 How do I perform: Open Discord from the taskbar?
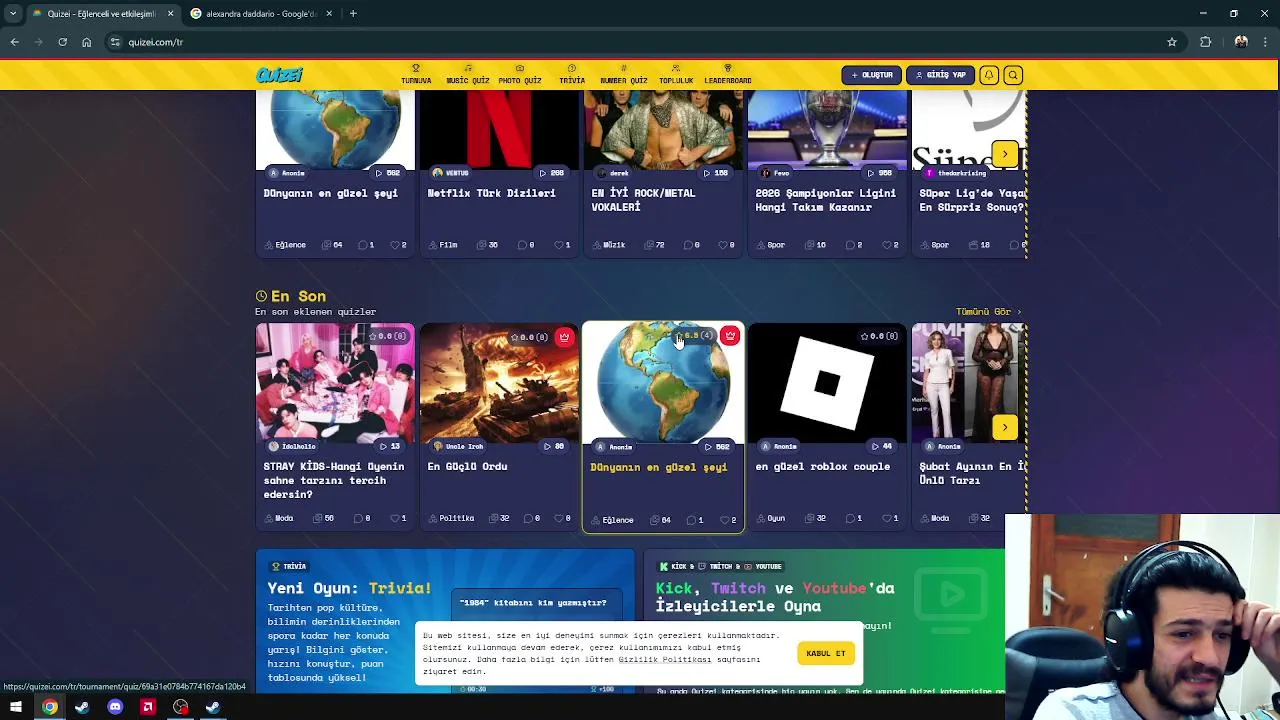[115, 707]
